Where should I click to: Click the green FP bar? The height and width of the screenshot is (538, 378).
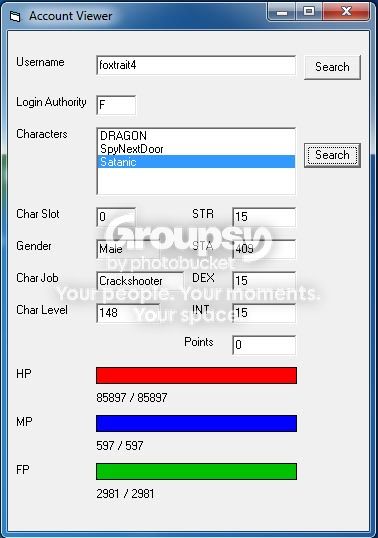(x=196, y=471)
